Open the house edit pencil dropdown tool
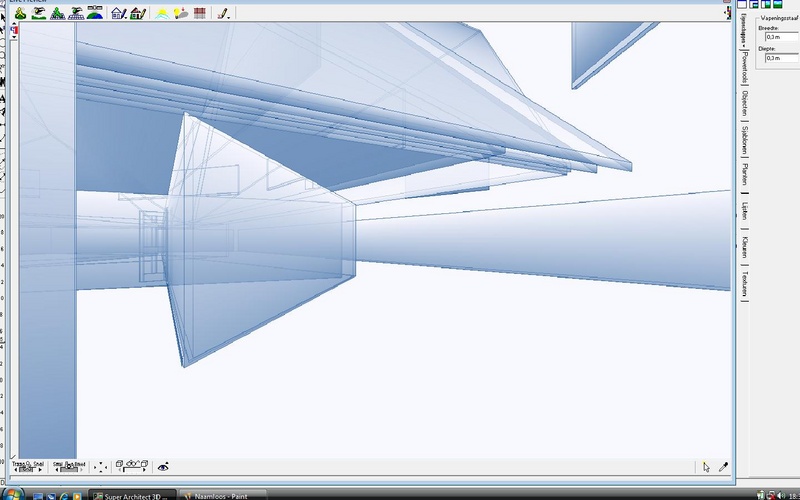Image resolution: width=800 pixels, height=500 pixels. click(119, 14)
